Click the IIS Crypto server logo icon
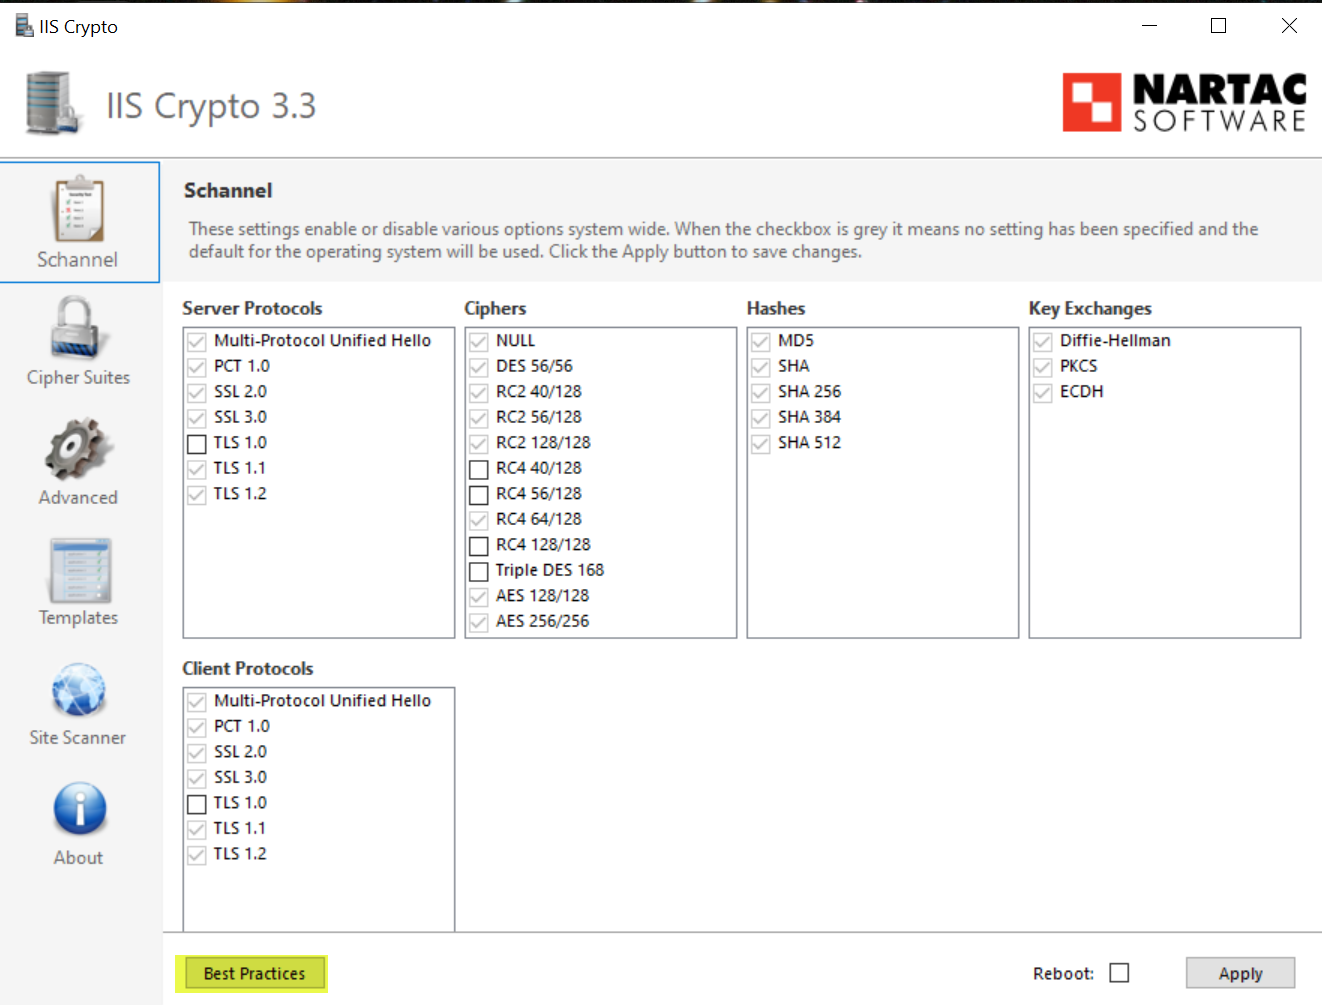The width and height of the screenshot is (1322, 1005). point(52,103)
